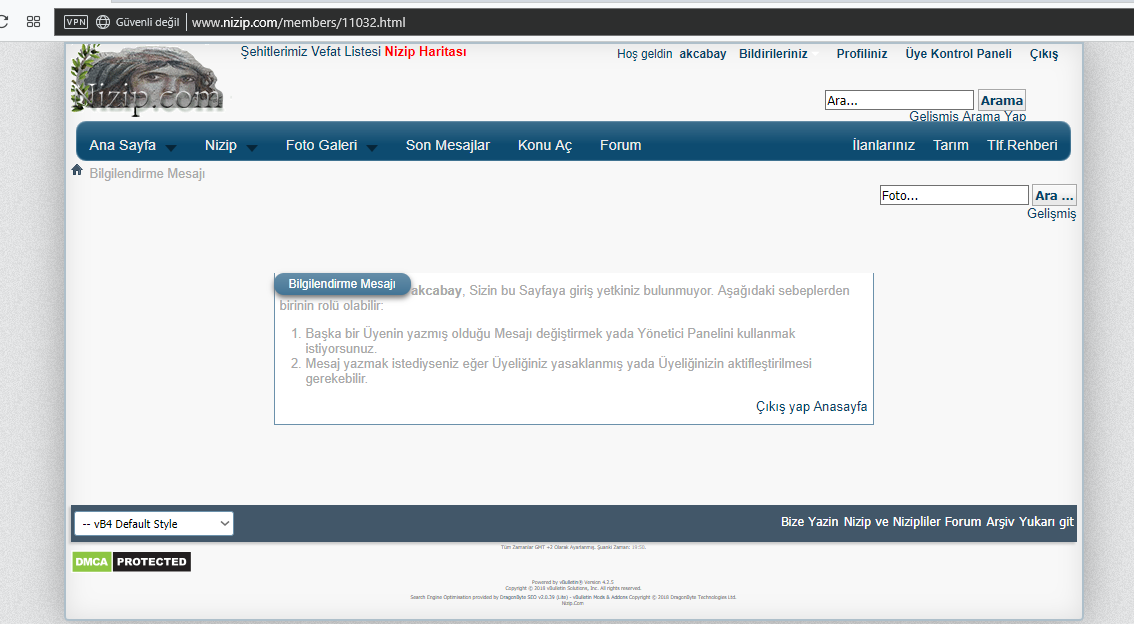Open İlanlarınız in the navbar

[x=883, y=145]
